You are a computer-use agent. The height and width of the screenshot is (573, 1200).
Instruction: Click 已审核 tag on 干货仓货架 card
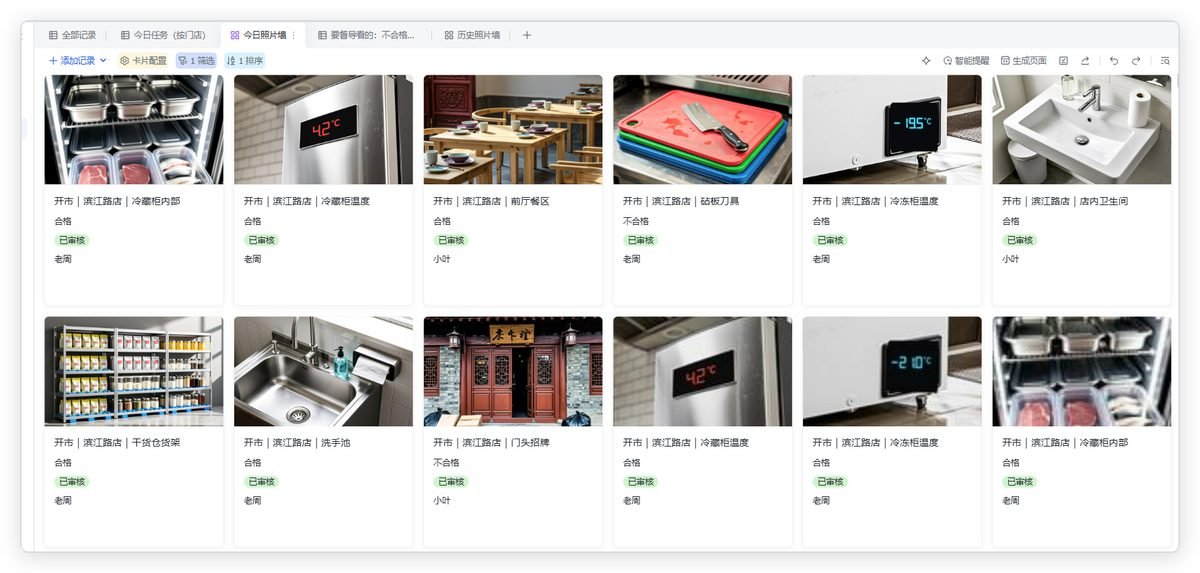tap(72, 481)
